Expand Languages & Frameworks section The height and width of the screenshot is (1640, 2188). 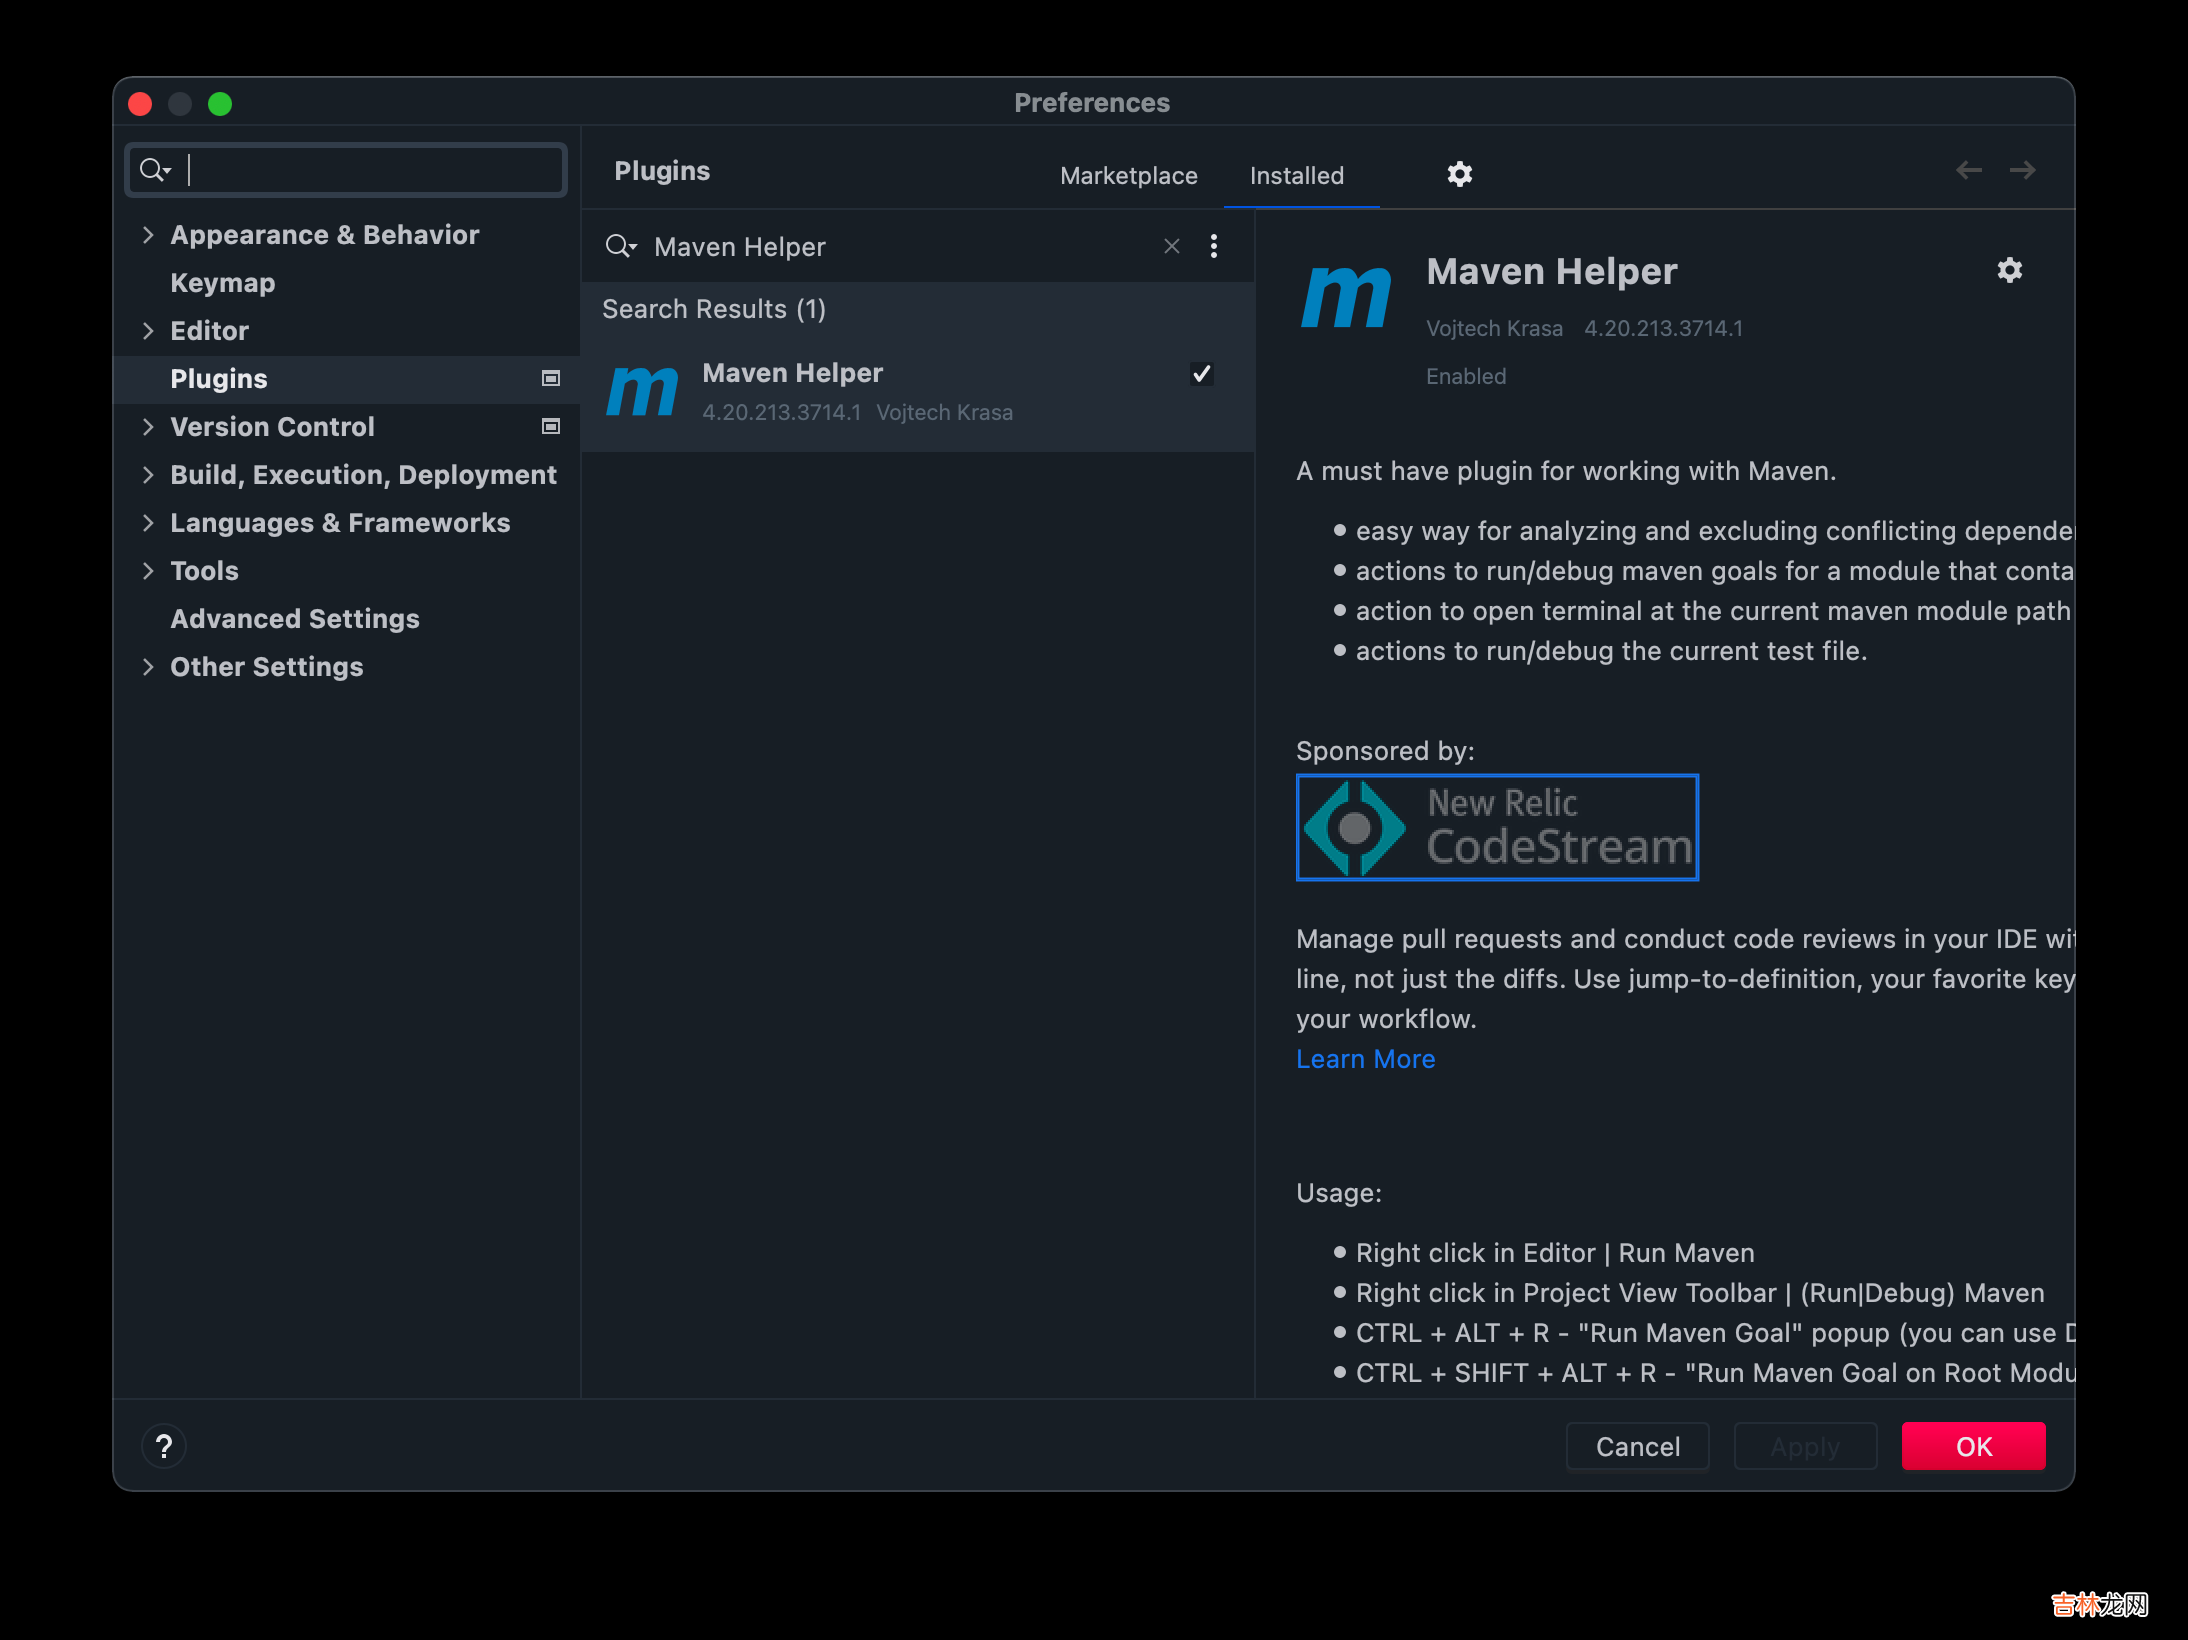pos(148,523)
